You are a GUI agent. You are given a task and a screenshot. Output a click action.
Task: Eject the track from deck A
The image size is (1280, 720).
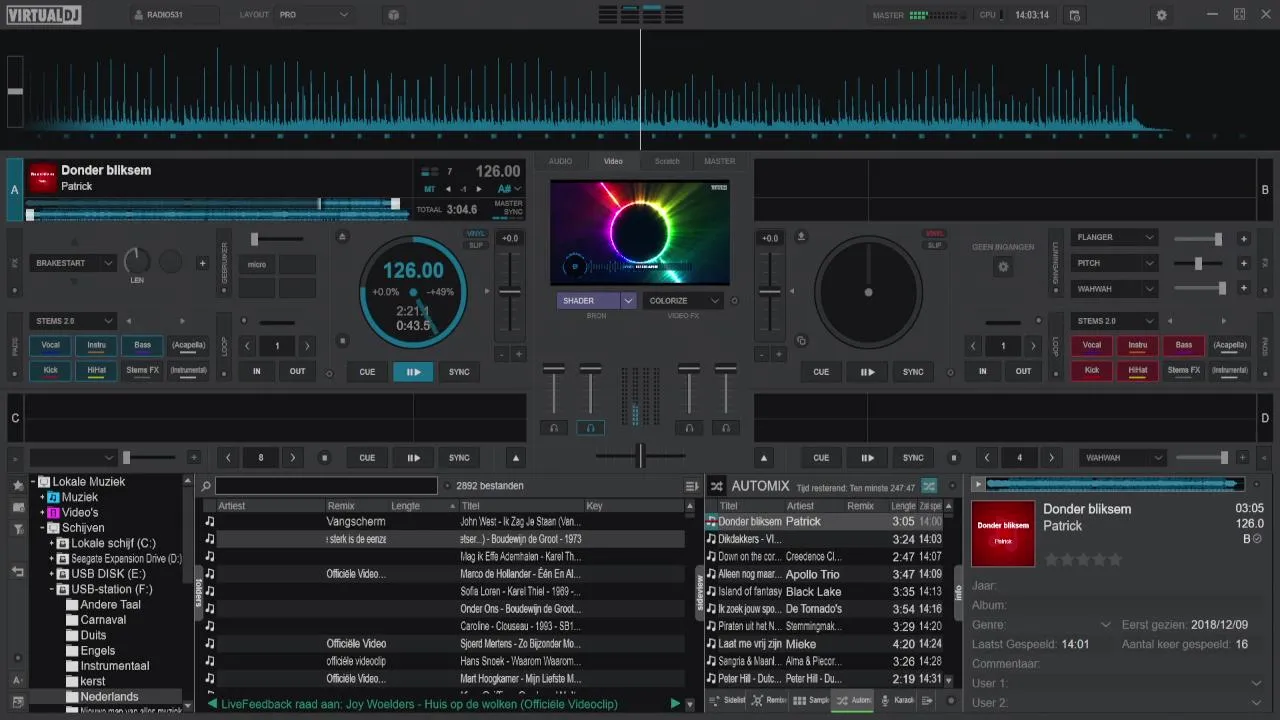tap(343, 237)
